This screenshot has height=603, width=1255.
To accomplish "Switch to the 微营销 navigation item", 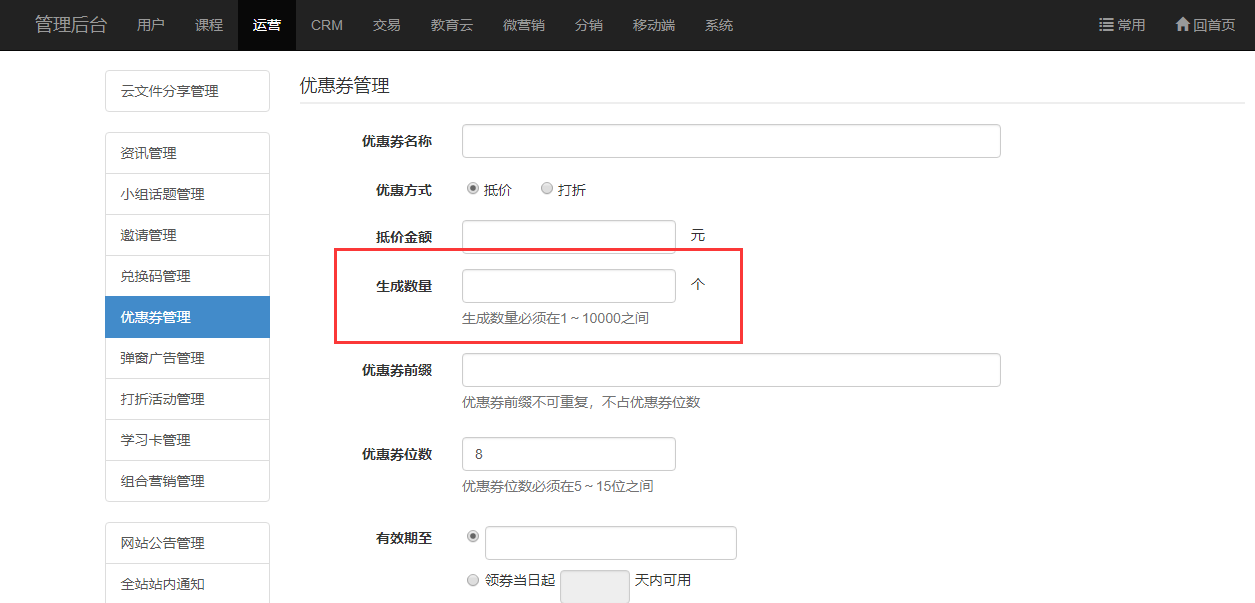I will click(x=524, y=25).
